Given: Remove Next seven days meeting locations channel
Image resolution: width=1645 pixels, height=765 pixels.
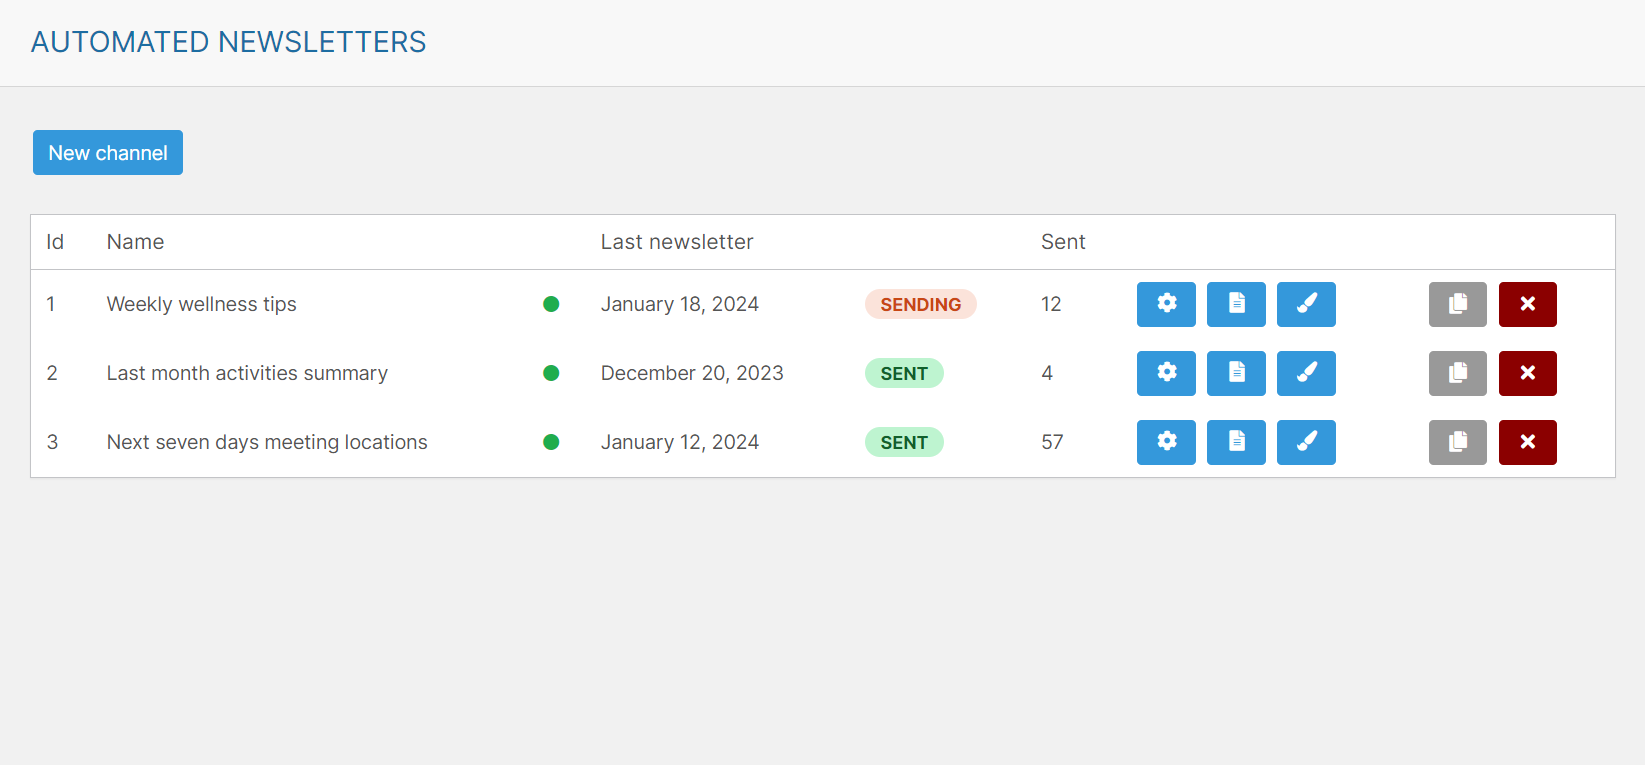Looking at the screenshot, I should click(x=1527, y=442).
